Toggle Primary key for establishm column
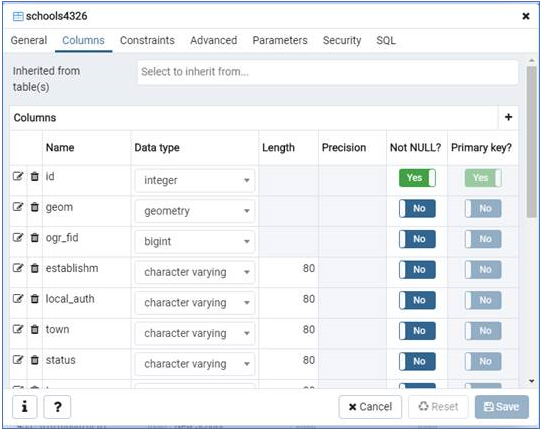The width and height of the screenshot is (542, 431). coord(483,270)
